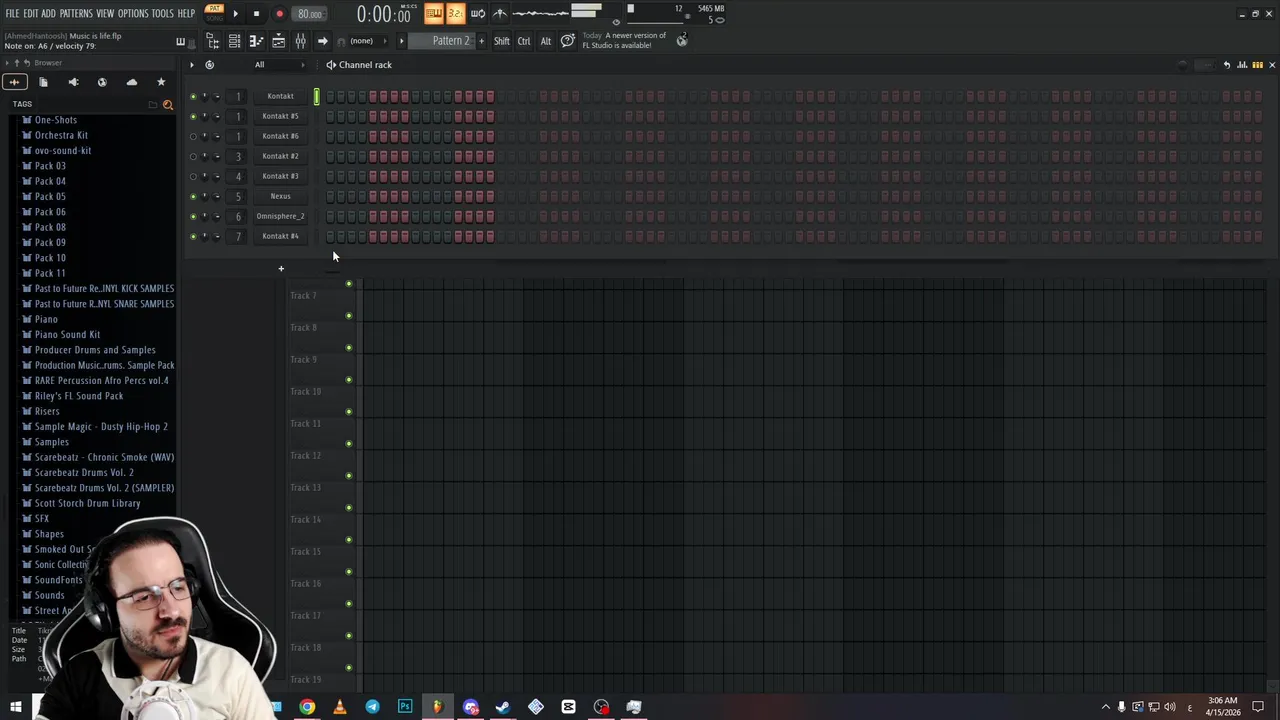Screen dimensions: 1280x720
Task: Click the tempo 80.000 field
Action: pos(310,14)
